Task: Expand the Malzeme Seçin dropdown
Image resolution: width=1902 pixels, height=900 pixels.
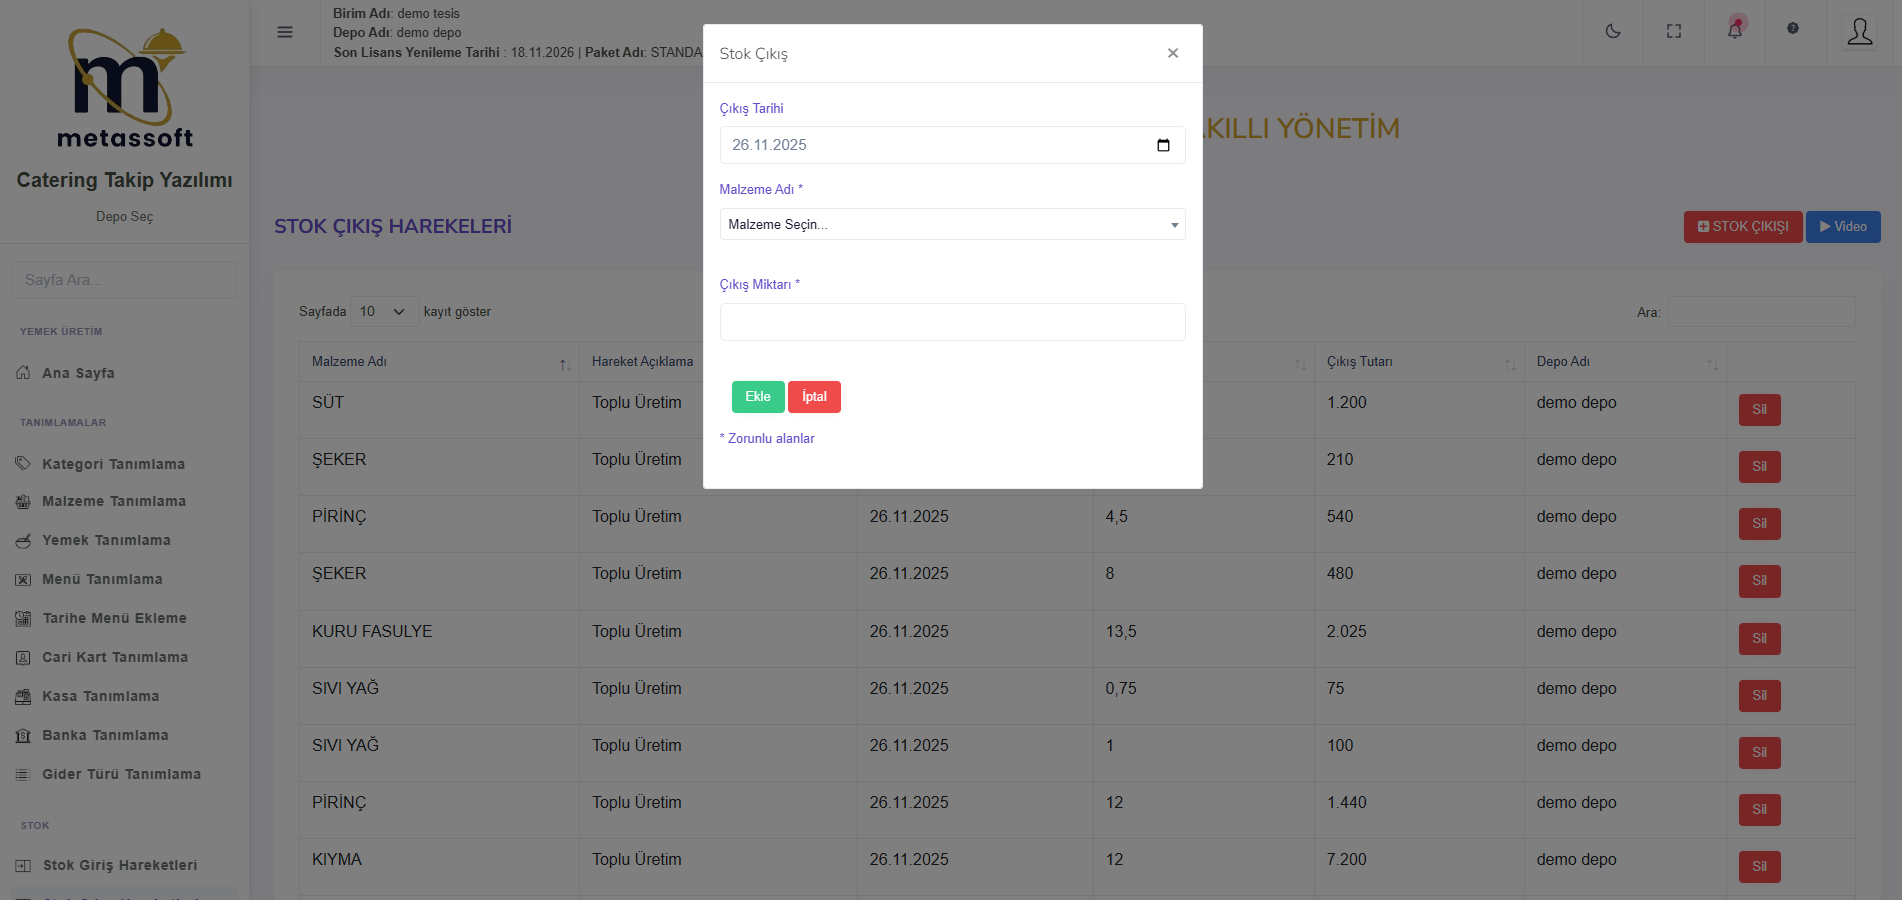Action: click(x=952, y=225)
